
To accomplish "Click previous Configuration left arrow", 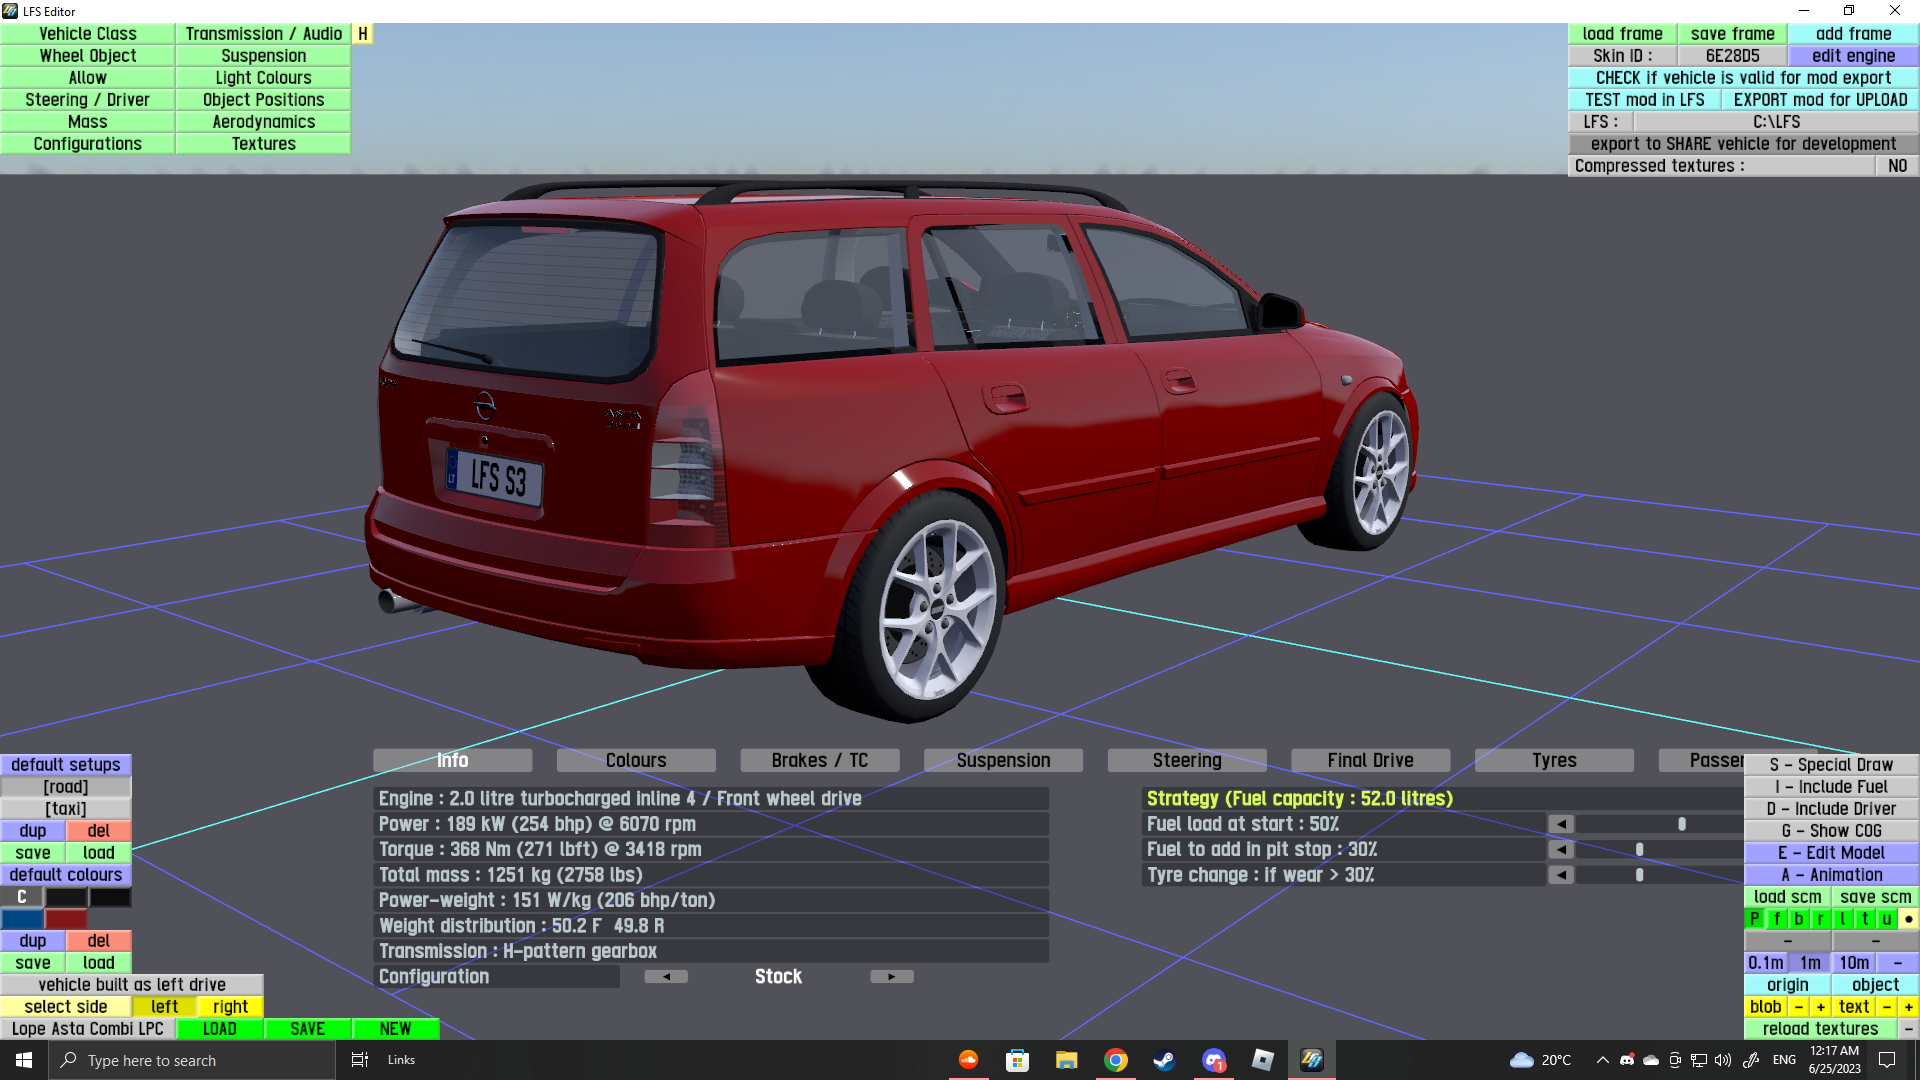I will point(666,977).
